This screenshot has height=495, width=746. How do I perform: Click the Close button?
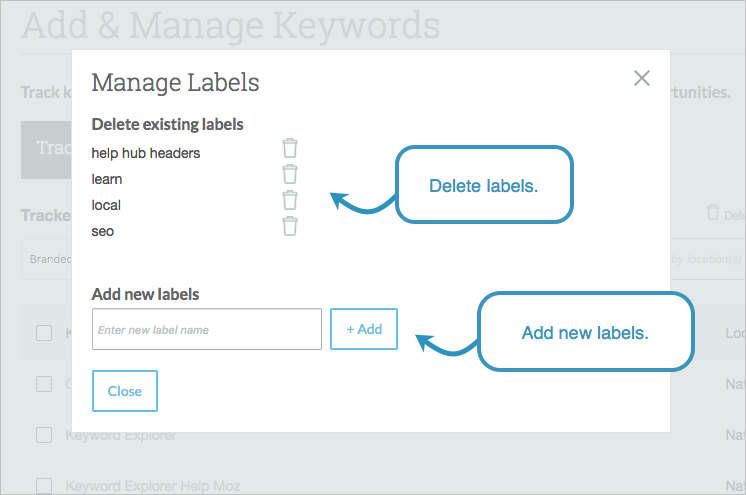[125, 391]
